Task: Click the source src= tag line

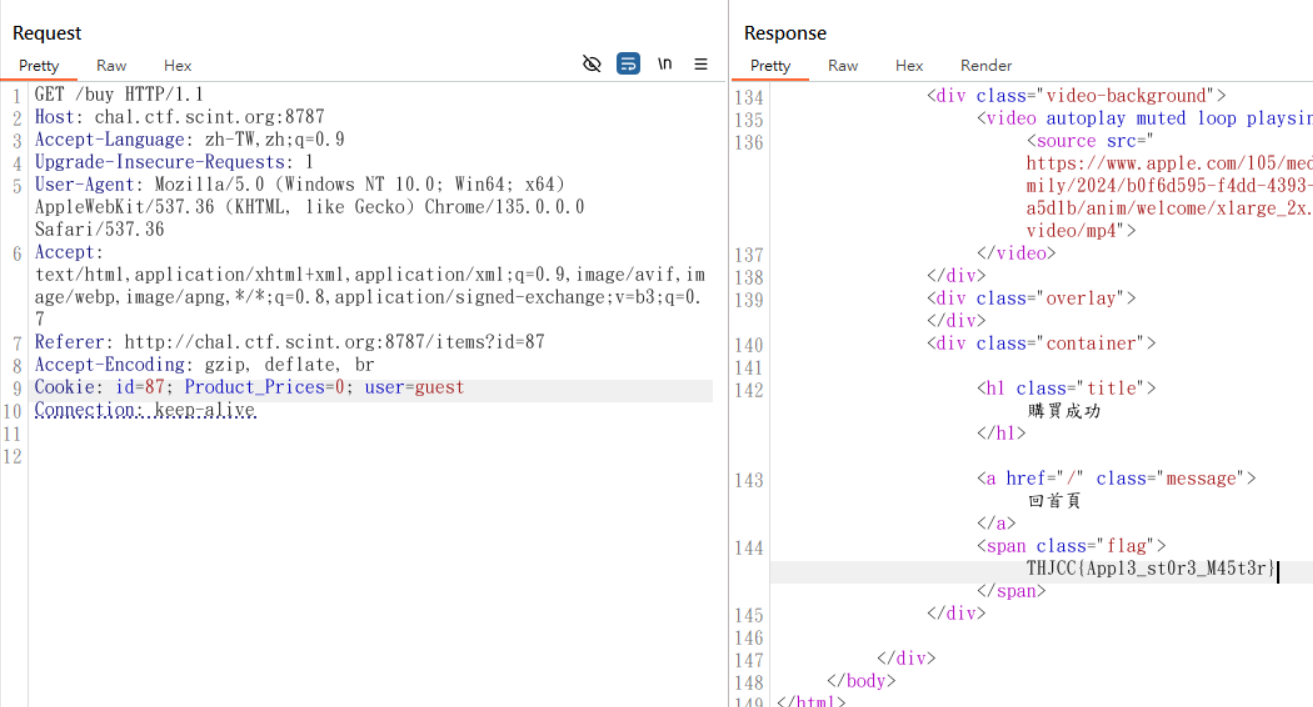Action: tap(1091, 141)
